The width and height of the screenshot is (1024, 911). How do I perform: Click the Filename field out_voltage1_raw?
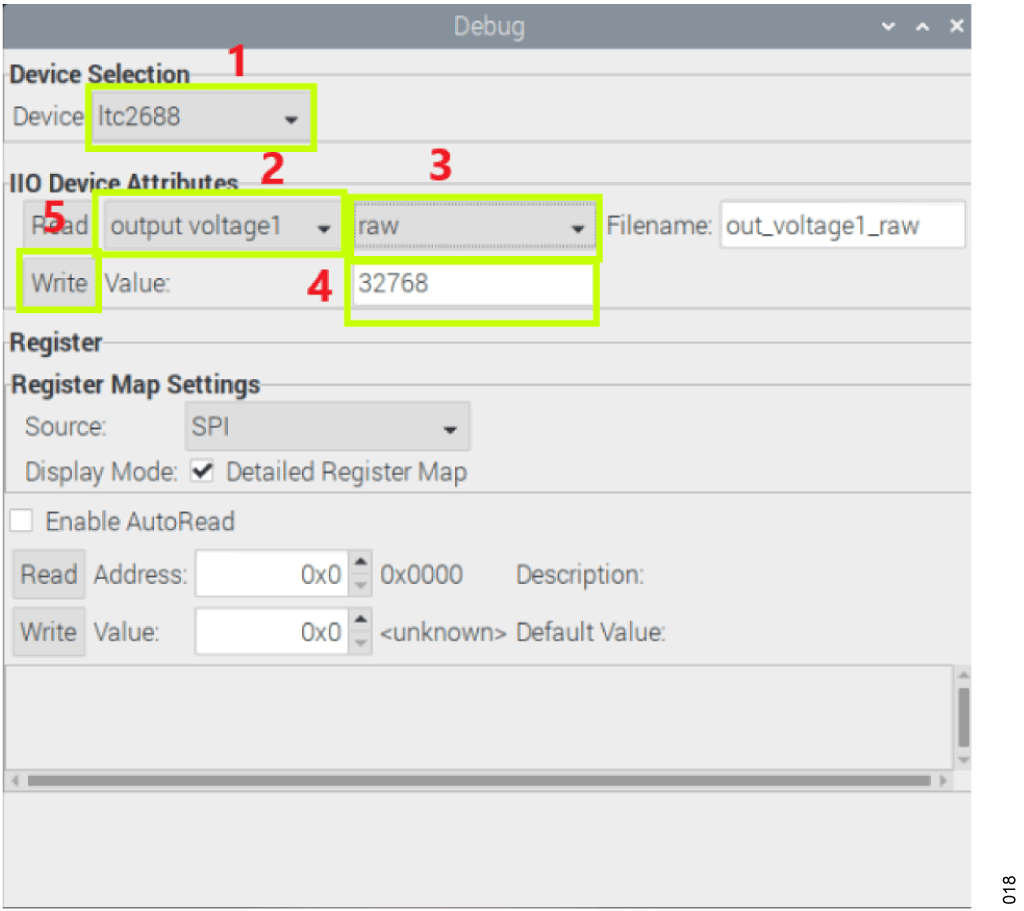tap(842, 226)
